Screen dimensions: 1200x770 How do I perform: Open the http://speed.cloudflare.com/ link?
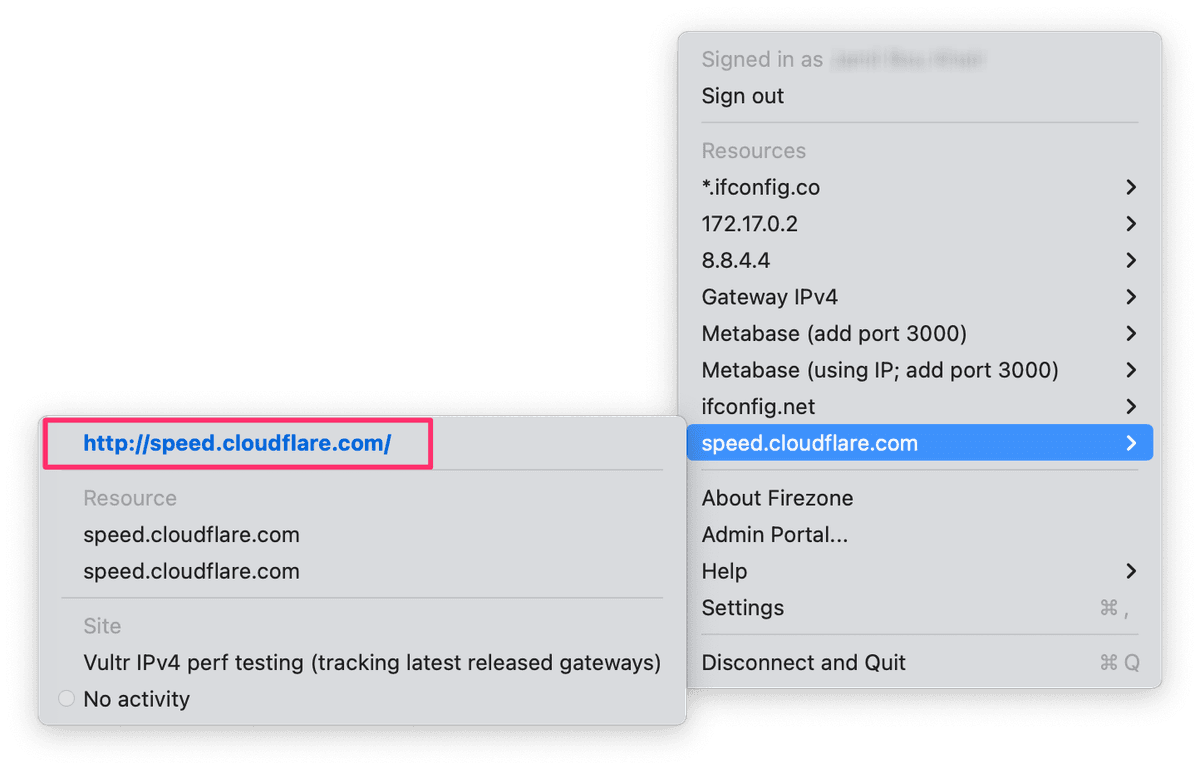tap(237, 444)
